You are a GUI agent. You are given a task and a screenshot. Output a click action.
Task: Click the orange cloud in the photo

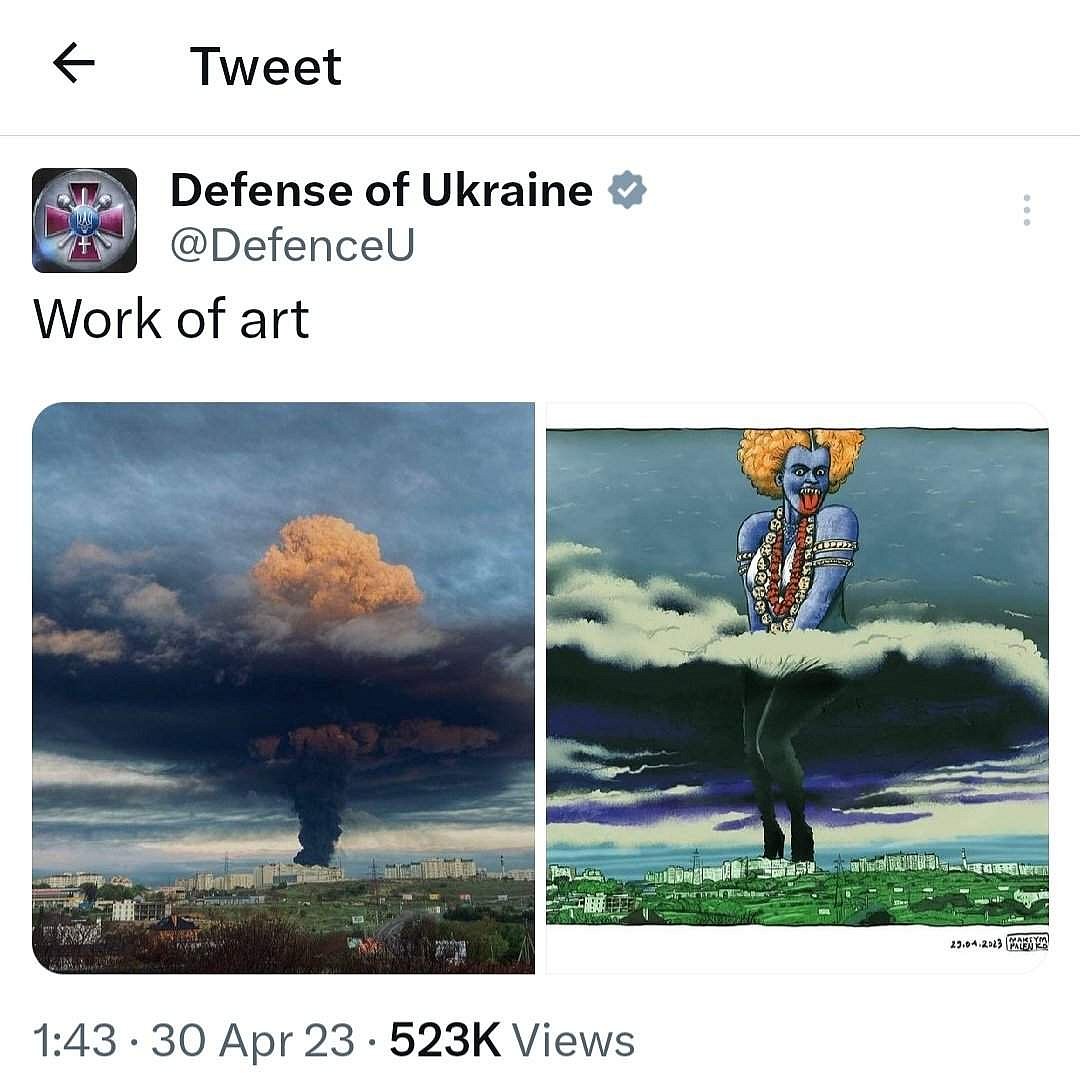(x=336, y=568)
